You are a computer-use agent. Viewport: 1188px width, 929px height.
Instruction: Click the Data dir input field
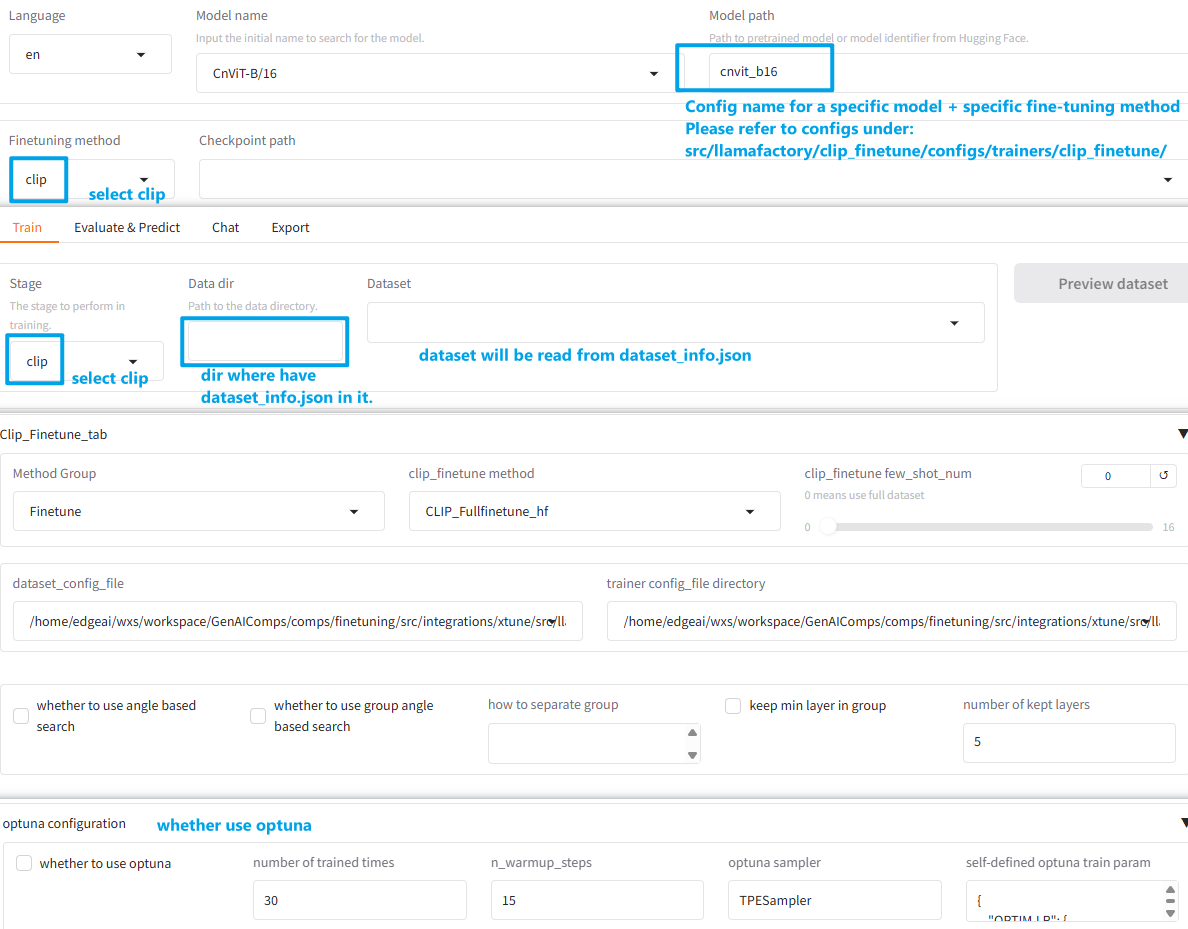(265, 341)
